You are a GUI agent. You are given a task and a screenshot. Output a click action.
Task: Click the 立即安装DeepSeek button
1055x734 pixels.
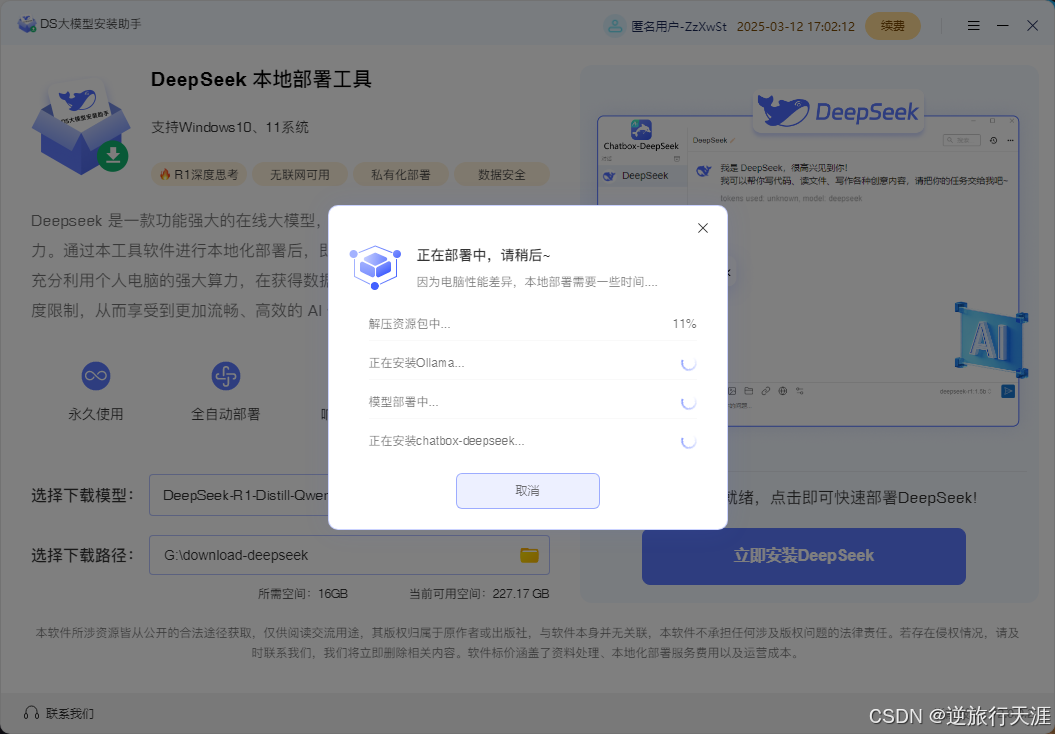803,556
